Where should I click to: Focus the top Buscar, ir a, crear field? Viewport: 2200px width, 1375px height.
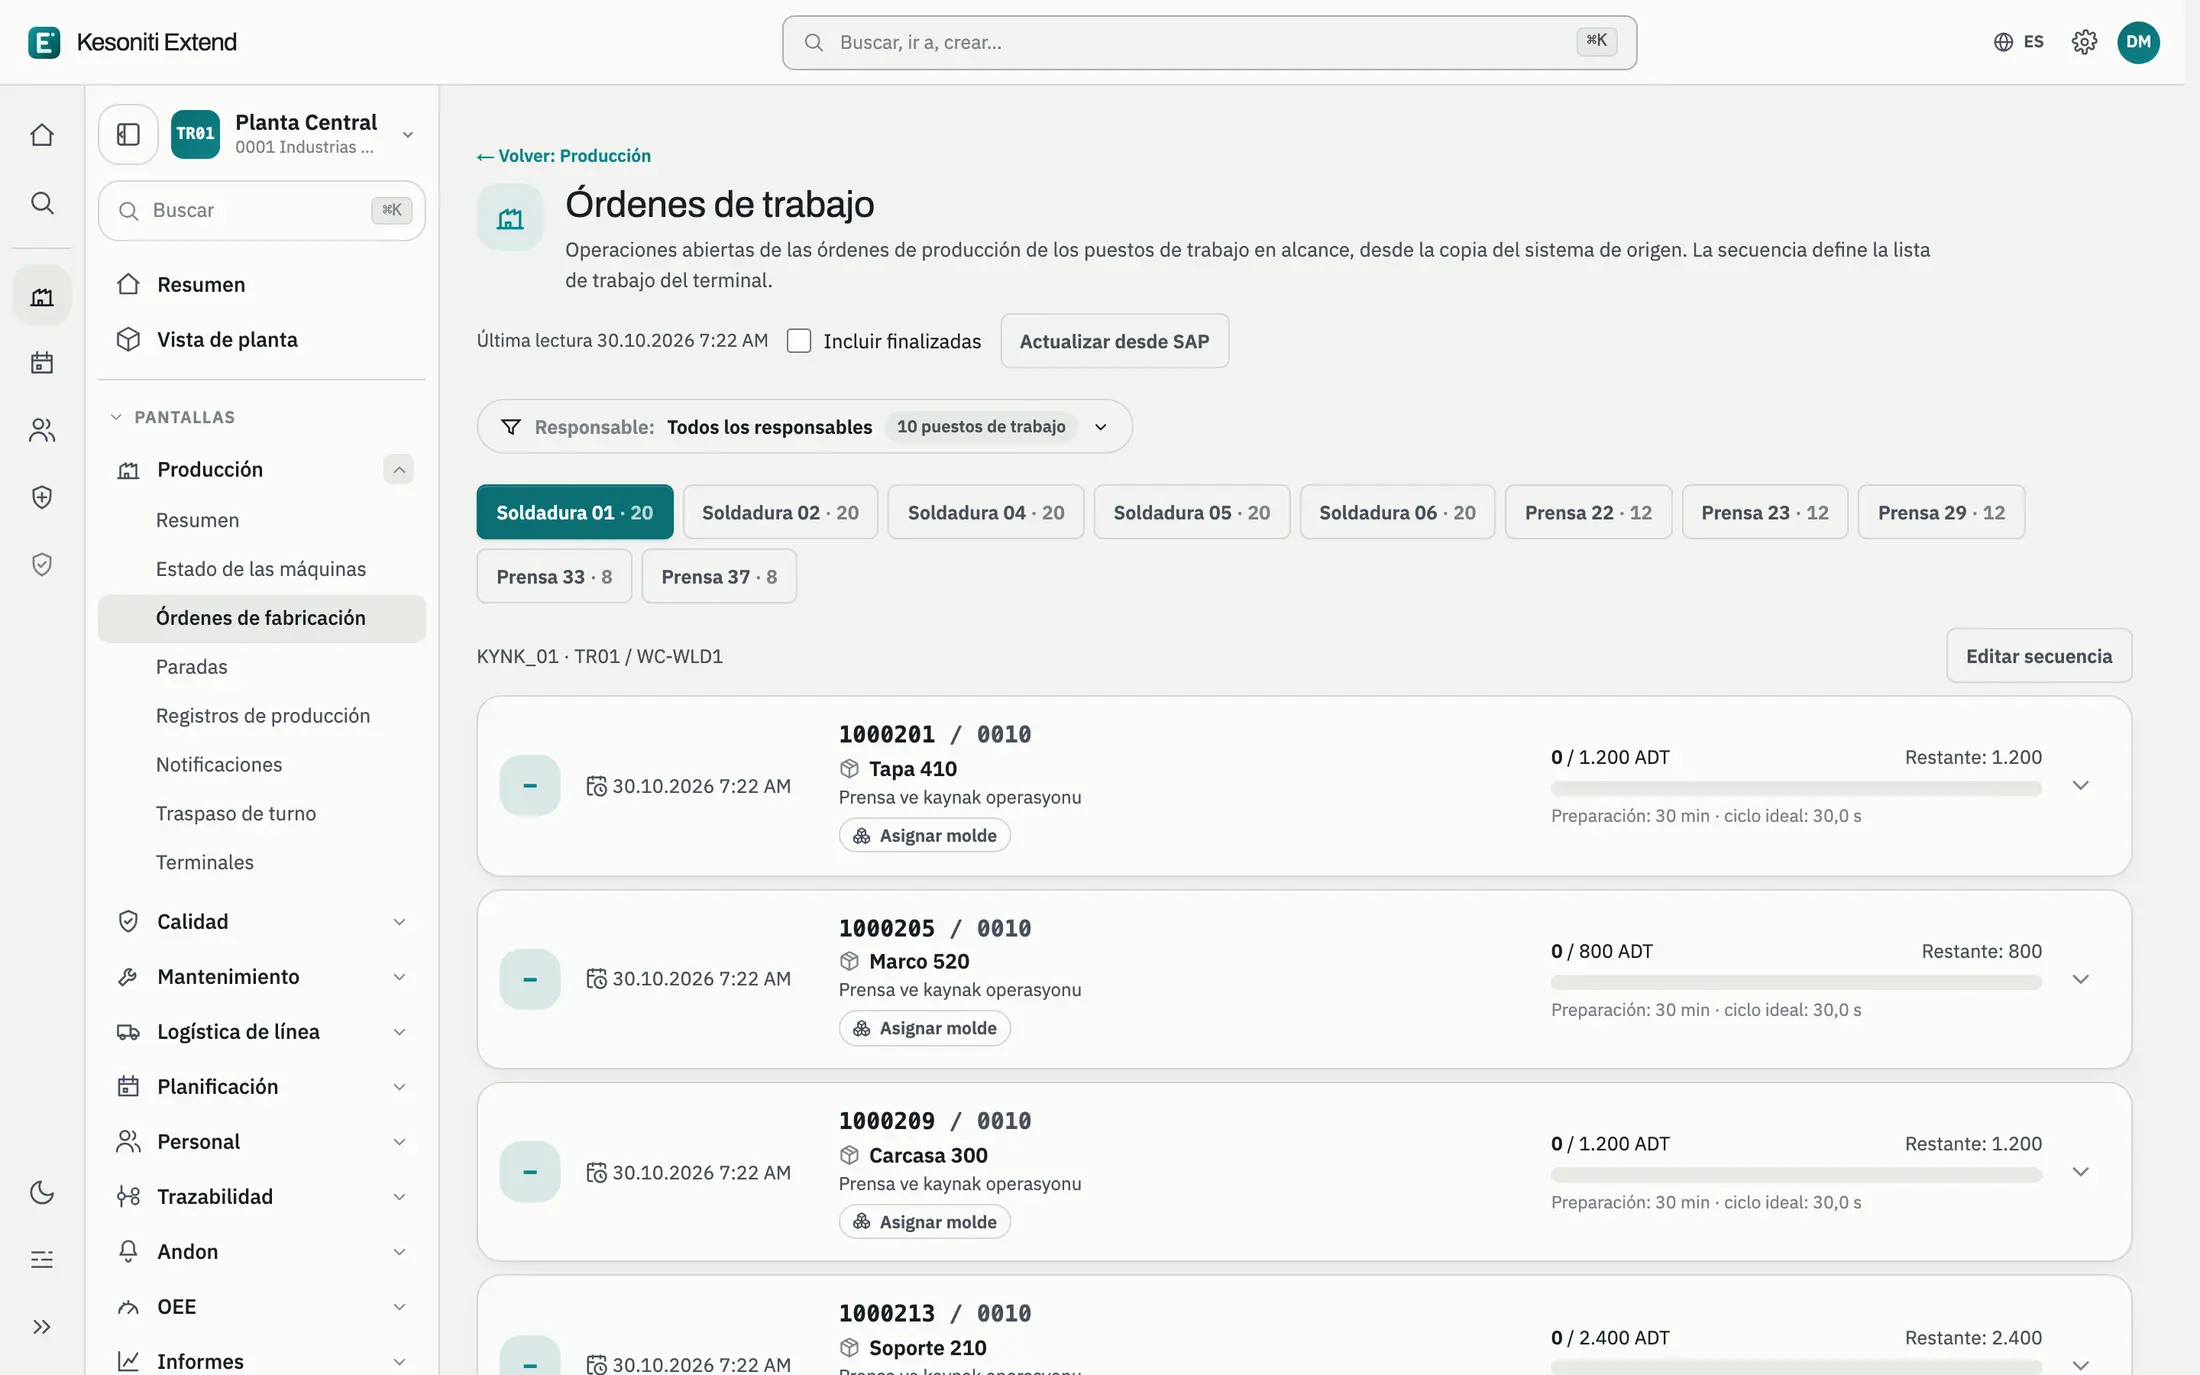click(1209, 42)
